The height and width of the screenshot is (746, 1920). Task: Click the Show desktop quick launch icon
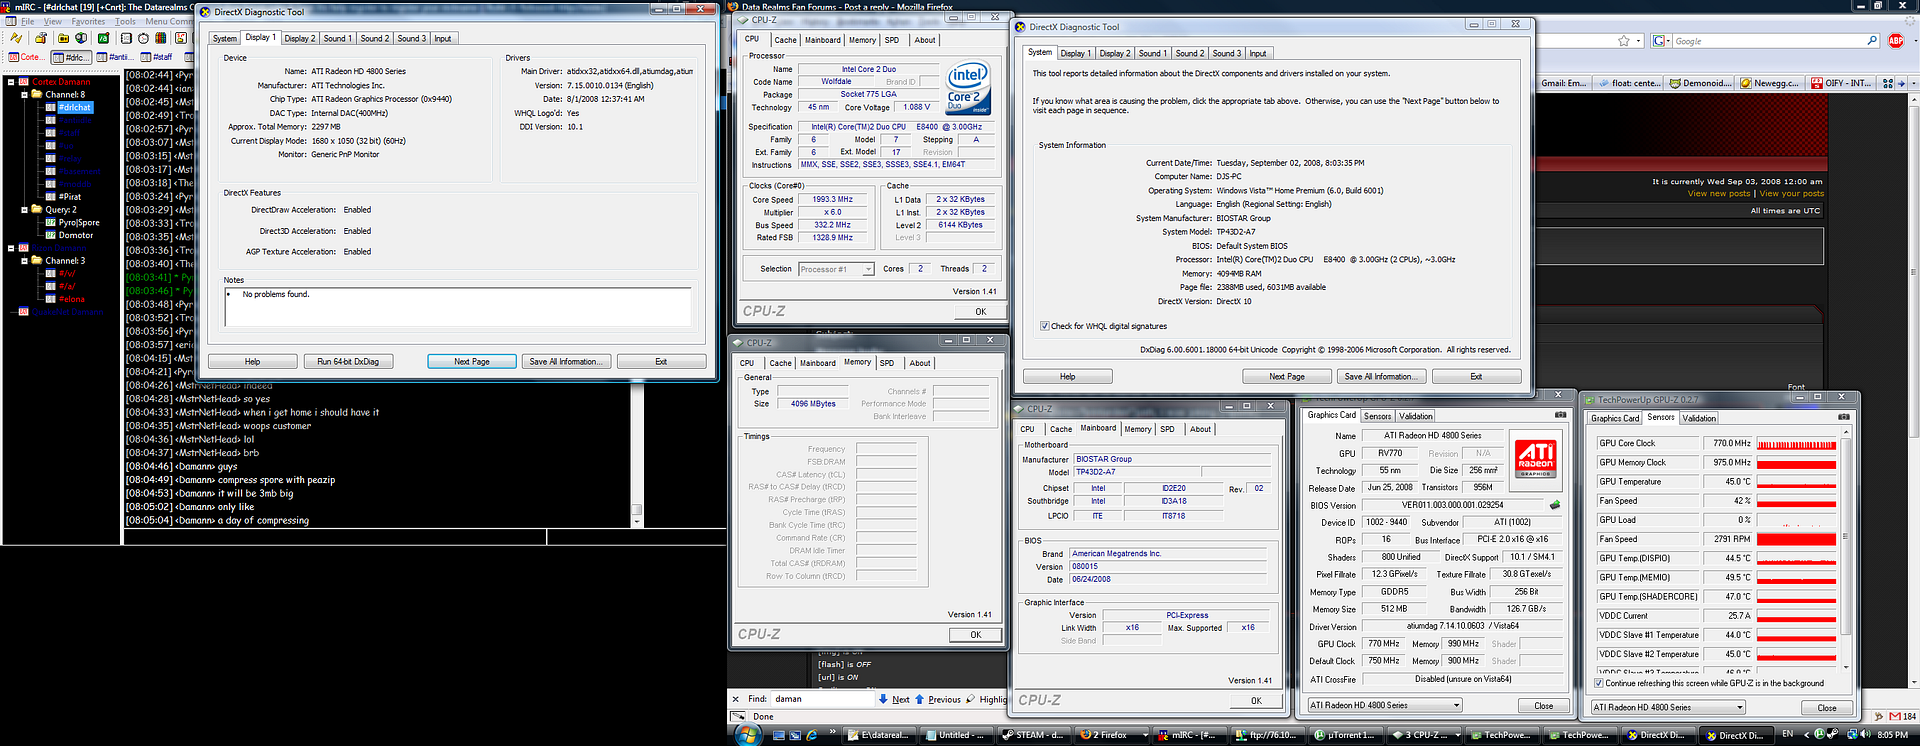tap(779, 735)
